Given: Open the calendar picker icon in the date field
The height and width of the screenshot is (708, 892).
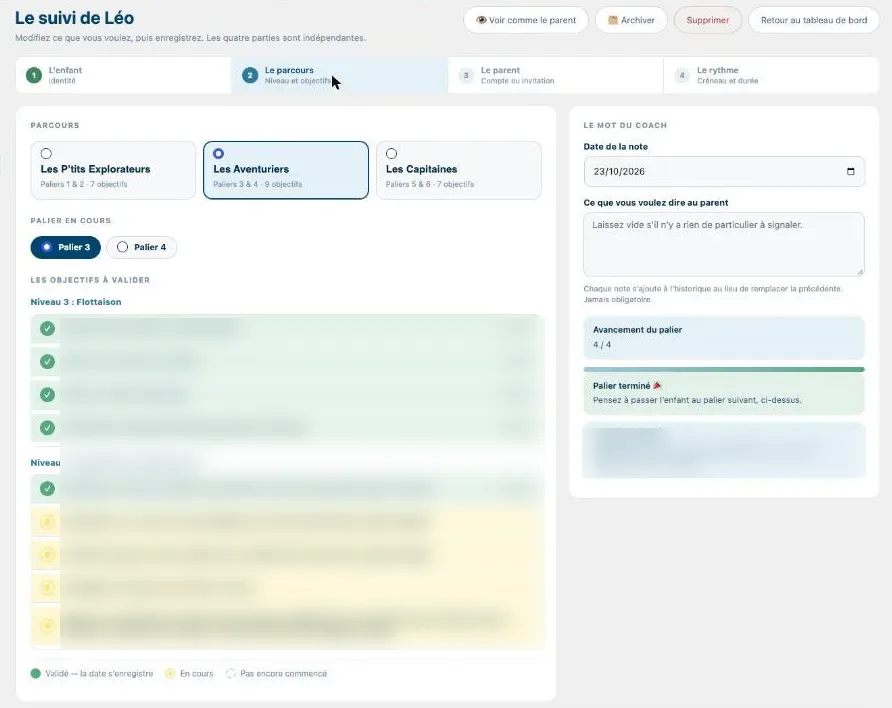Looking at the screenshot, I should [850, 171].
